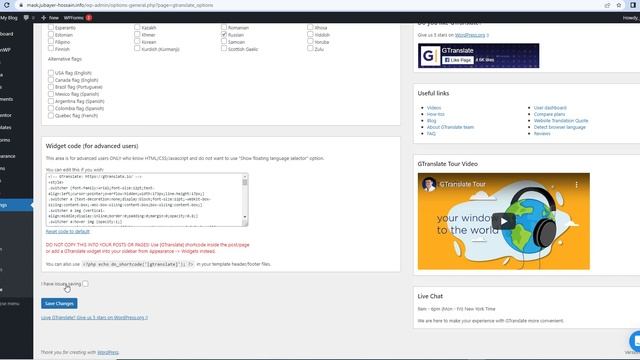Click the GTranslate G logo on Facebook banner
Image resolution: width=640 pixels, height=360 pixels.
point(429,56)
